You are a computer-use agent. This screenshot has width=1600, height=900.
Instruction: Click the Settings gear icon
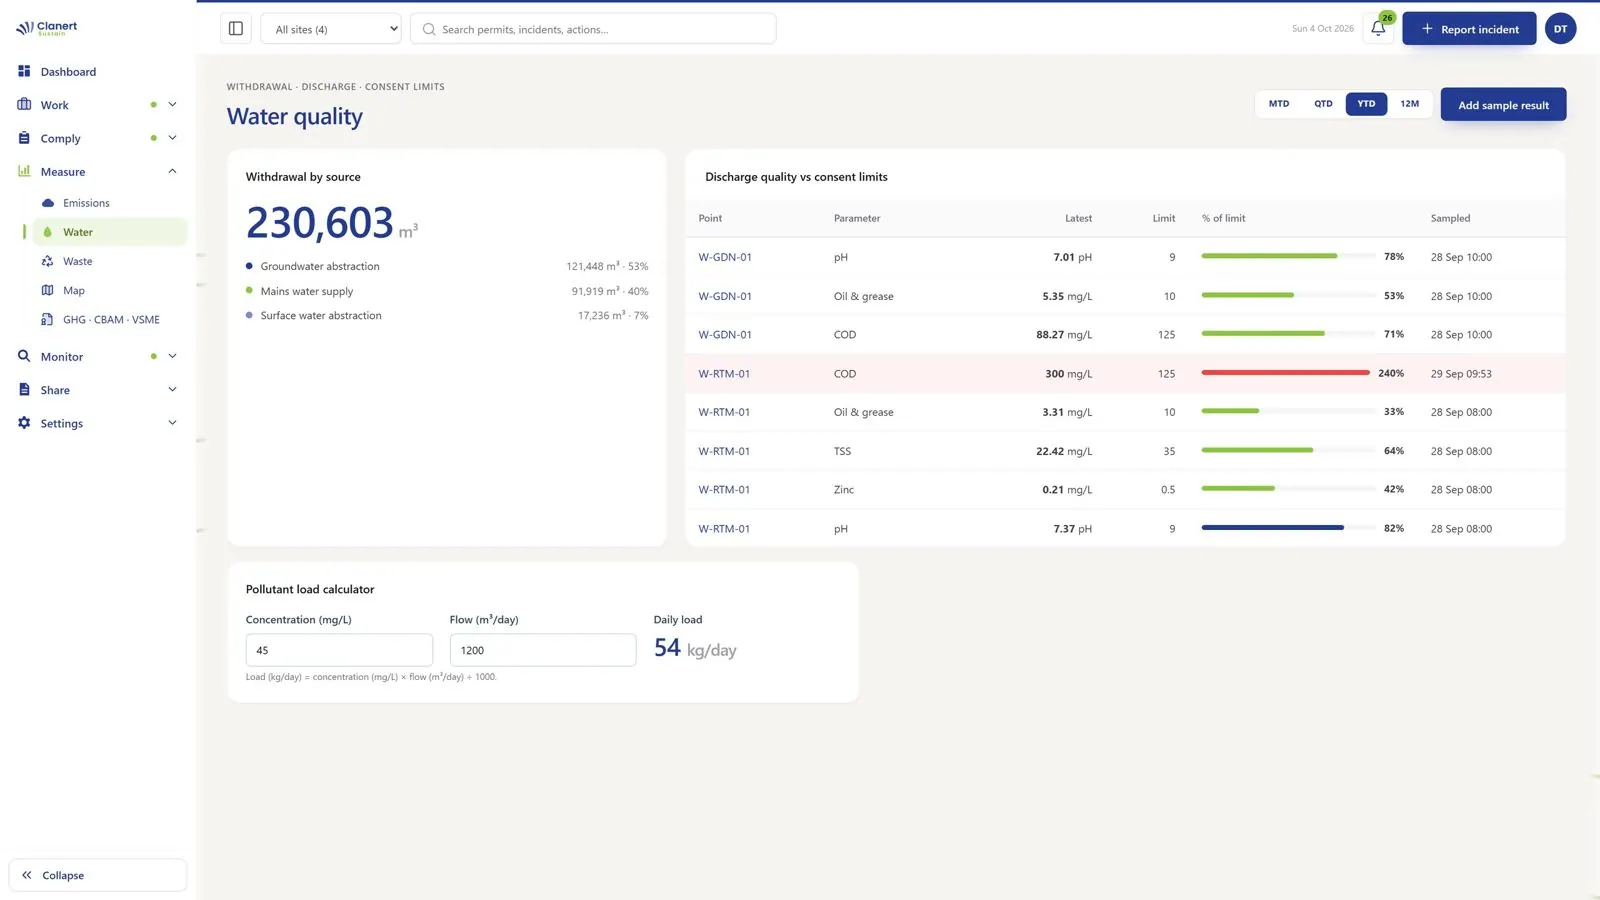coord(24,423)
